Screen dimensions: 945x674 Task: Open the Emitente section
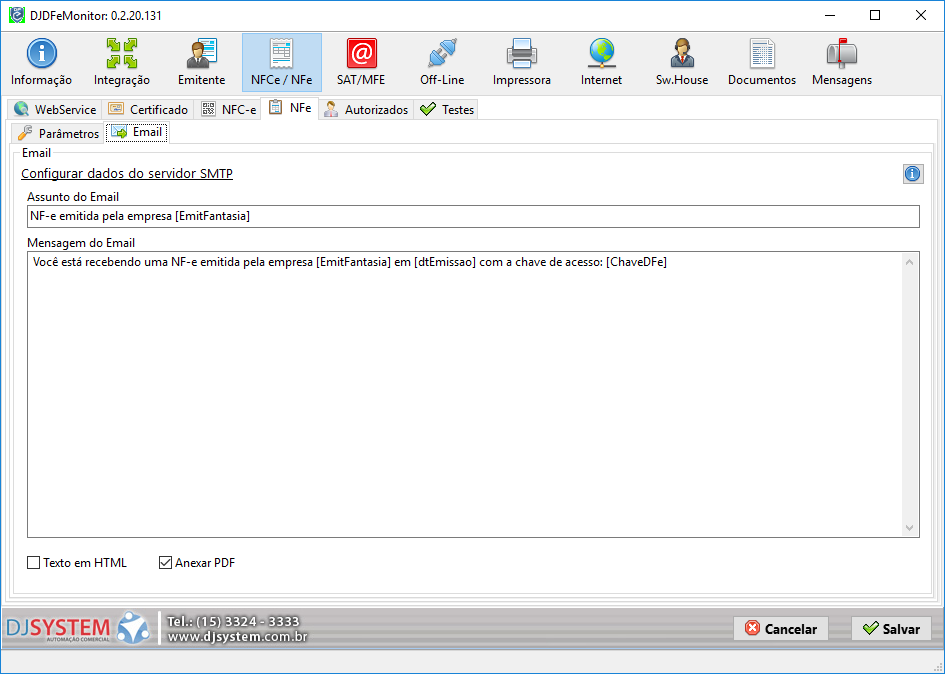pos(201,62)
